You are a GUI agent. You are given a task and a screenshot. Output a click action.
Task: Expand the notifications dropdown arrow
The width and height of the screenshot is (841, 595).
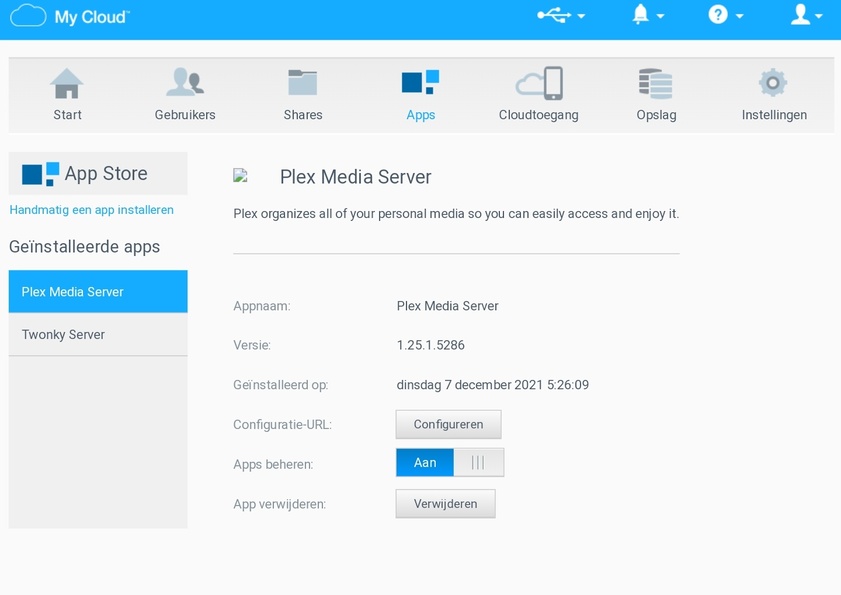(660, 17)
